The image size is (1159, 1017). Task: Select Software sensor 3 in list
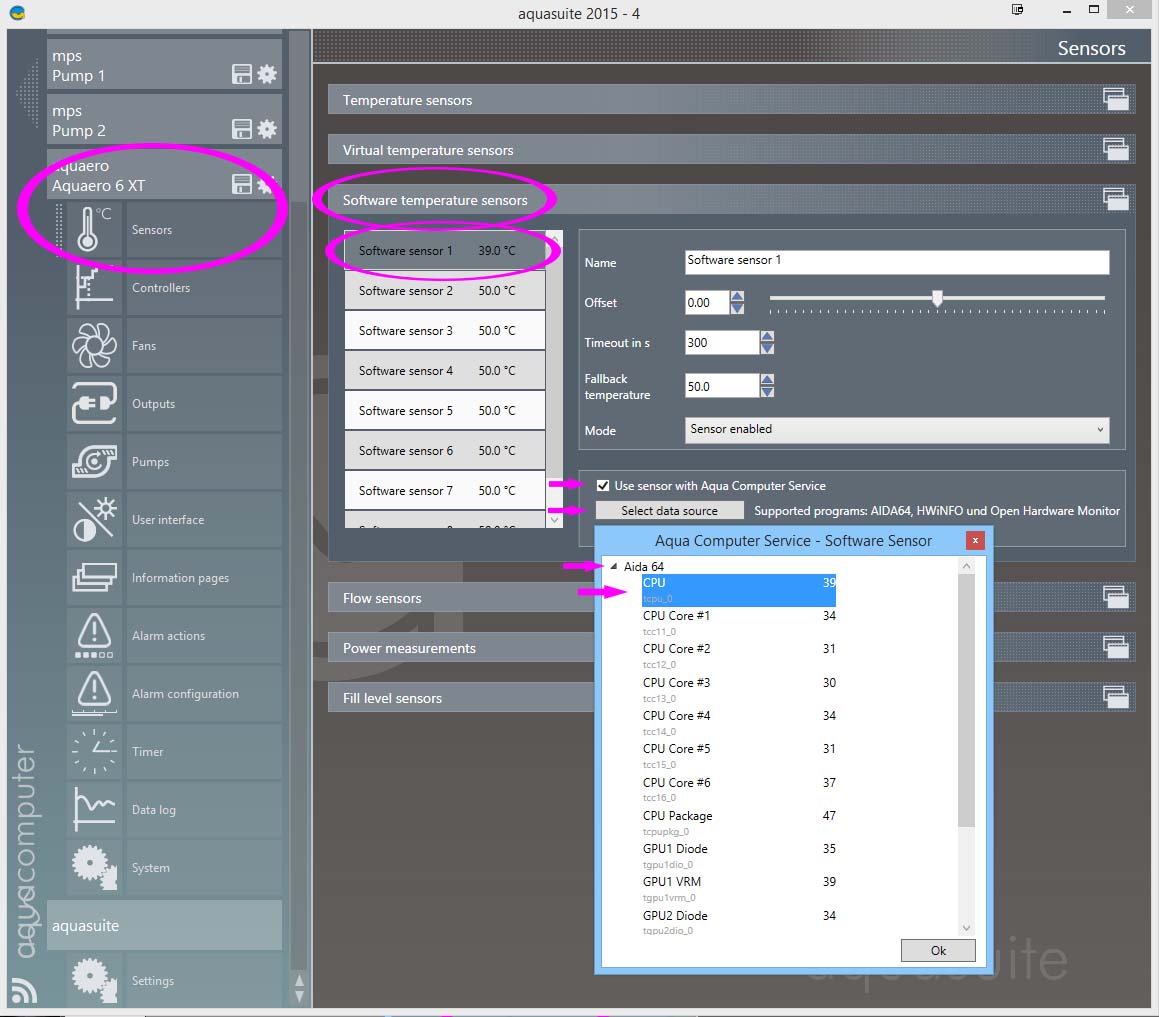click(x=444, y=331)
